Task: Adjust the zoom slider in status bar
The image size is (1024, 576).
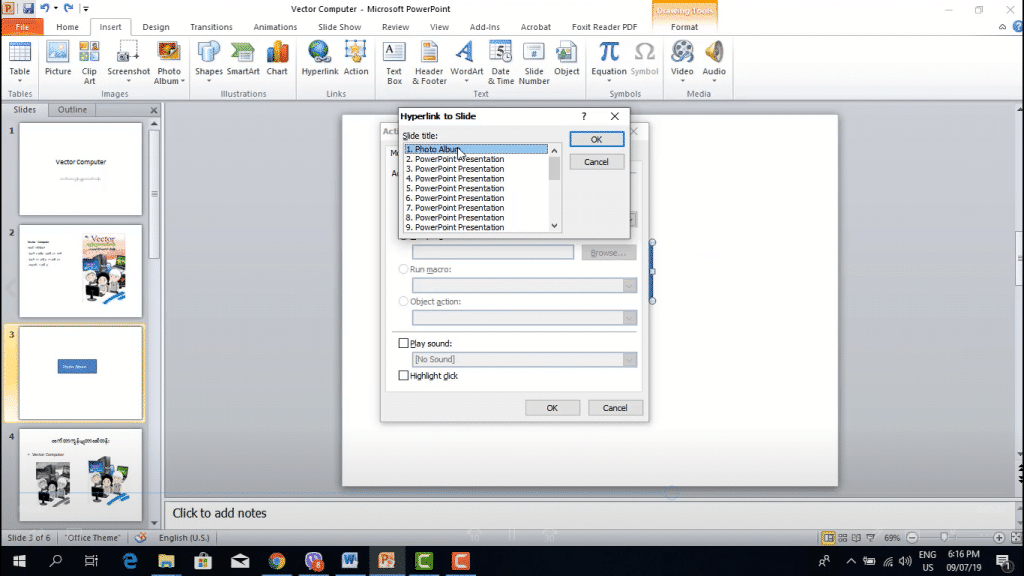Action: (x=944, y=537)
